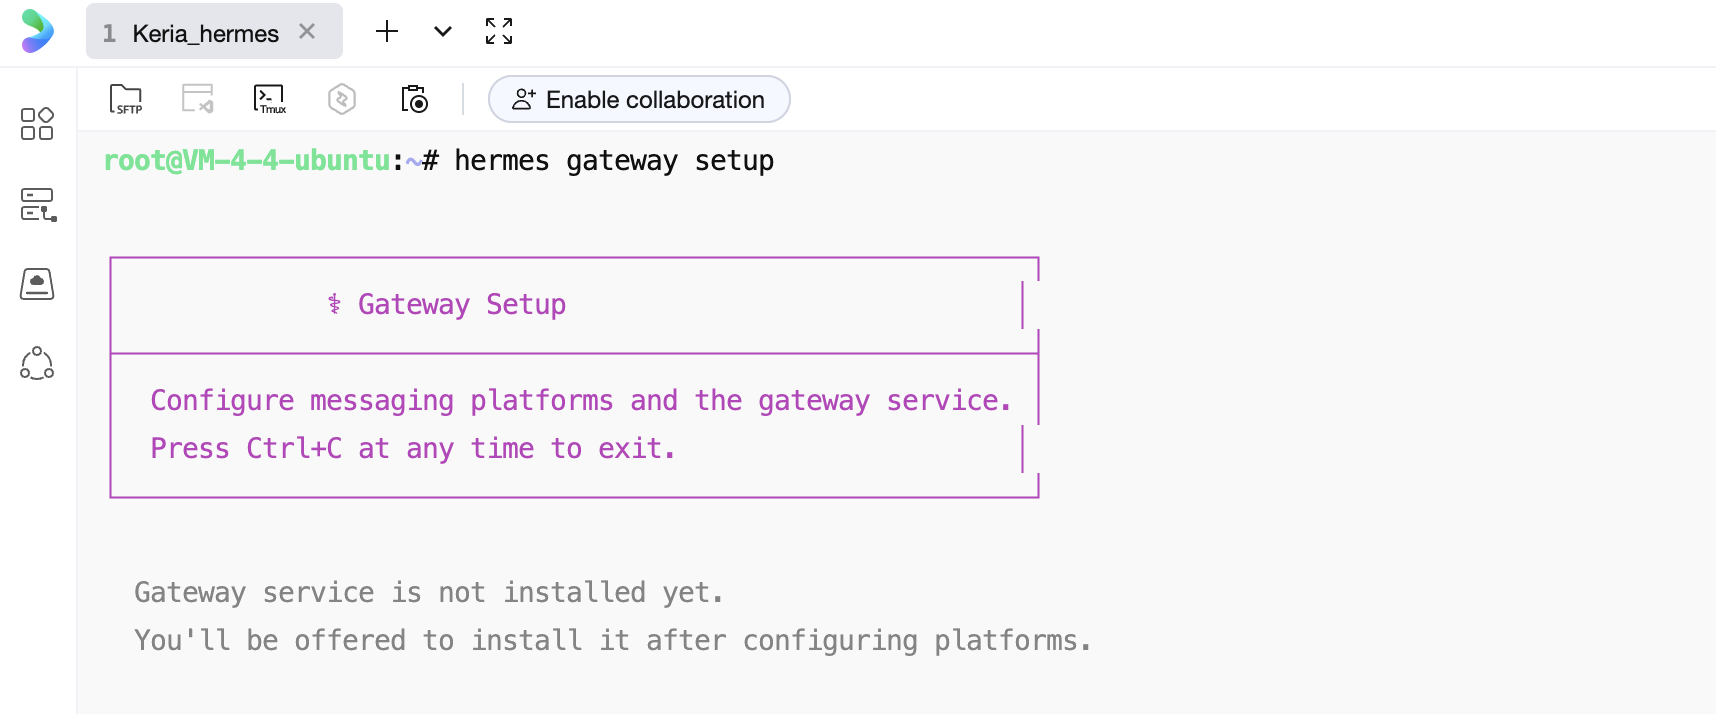Expand the tab list dropdown chevron
This screenshot has height=714, width=1716.
(443, 32)
